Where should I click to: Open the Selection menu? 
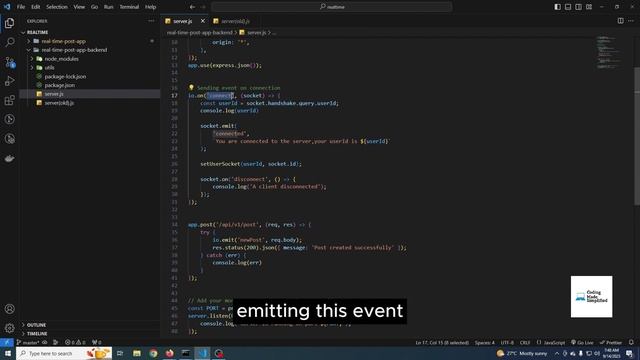[57, 7]
